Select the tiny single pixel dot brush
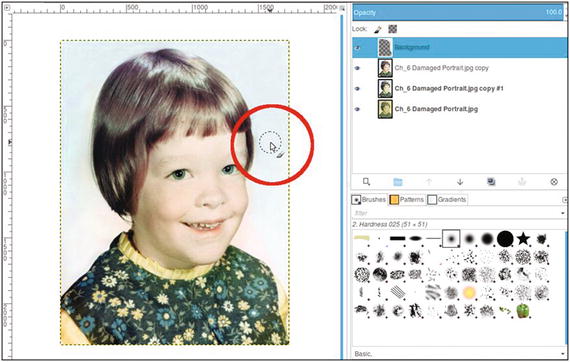The image size is (570, 362). [x=380, y=239]
